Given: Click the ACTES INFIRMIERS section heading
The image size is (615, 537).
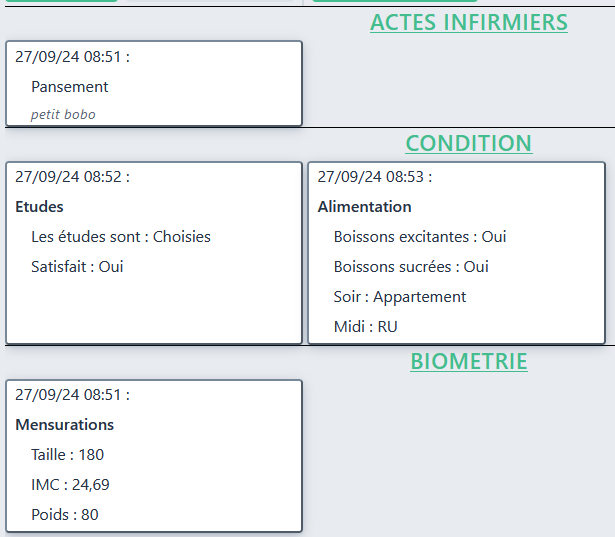Looking at the screenshot, I should tap(468, 22).
